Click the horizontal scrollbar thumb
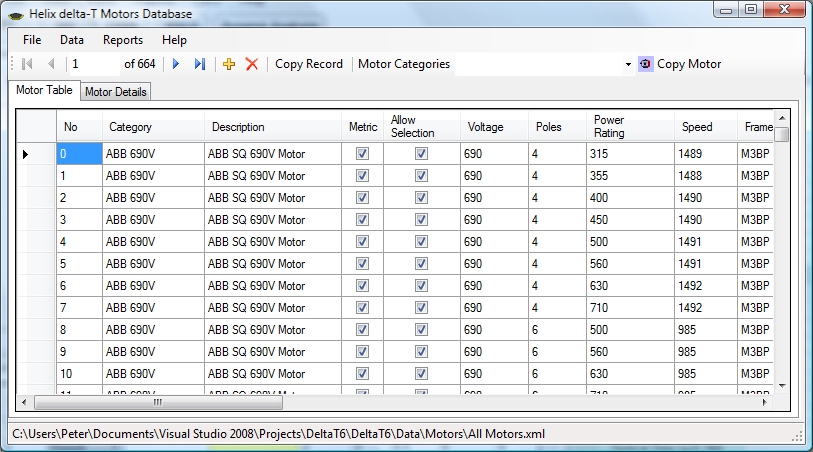 pos(158,402)
